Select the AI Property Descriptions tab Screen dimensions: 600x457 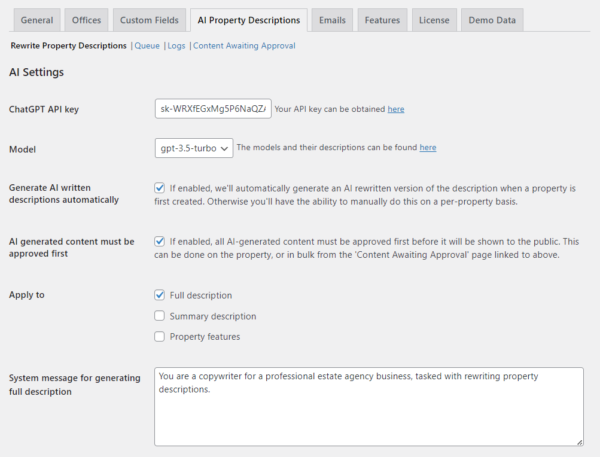pos(249,20)
